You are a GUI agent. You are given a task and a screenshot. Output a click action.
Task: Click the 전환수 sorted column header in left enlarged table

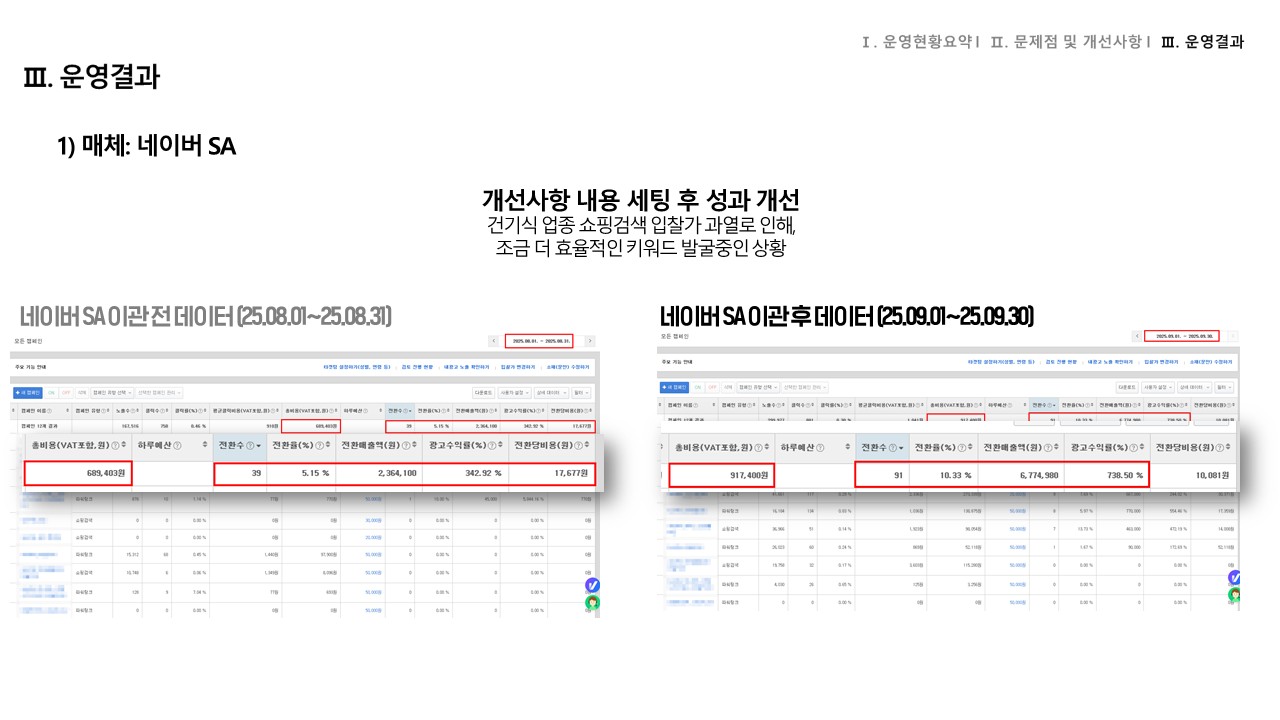[x=236, y=445]
